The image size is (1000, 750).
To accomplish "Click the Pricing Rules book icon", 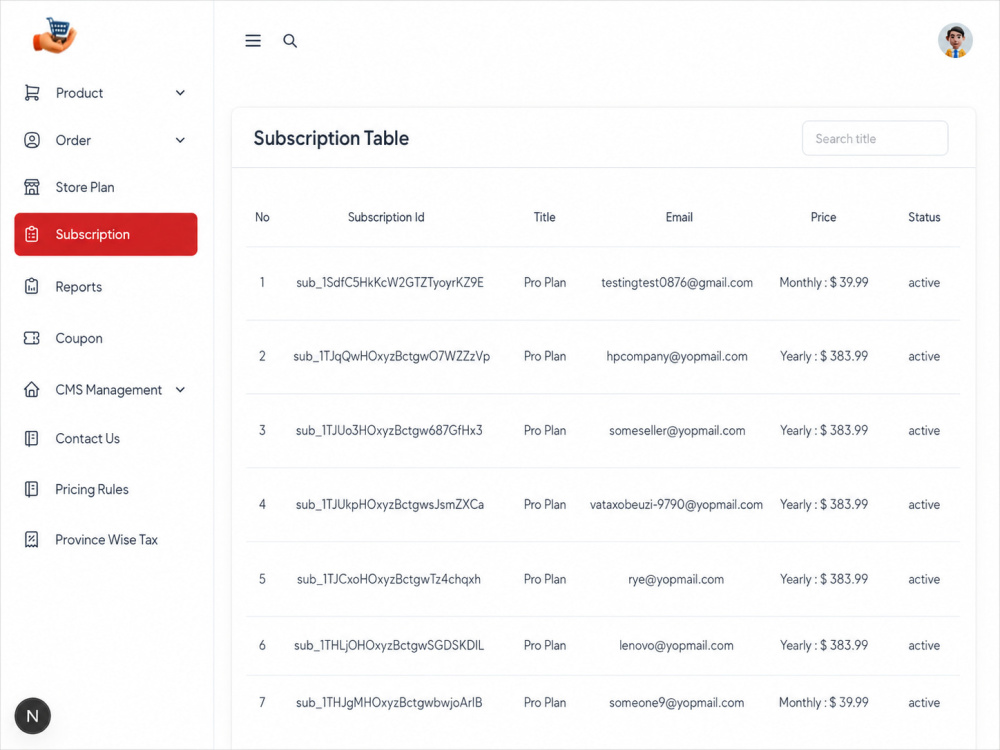I will coord(32,489).
